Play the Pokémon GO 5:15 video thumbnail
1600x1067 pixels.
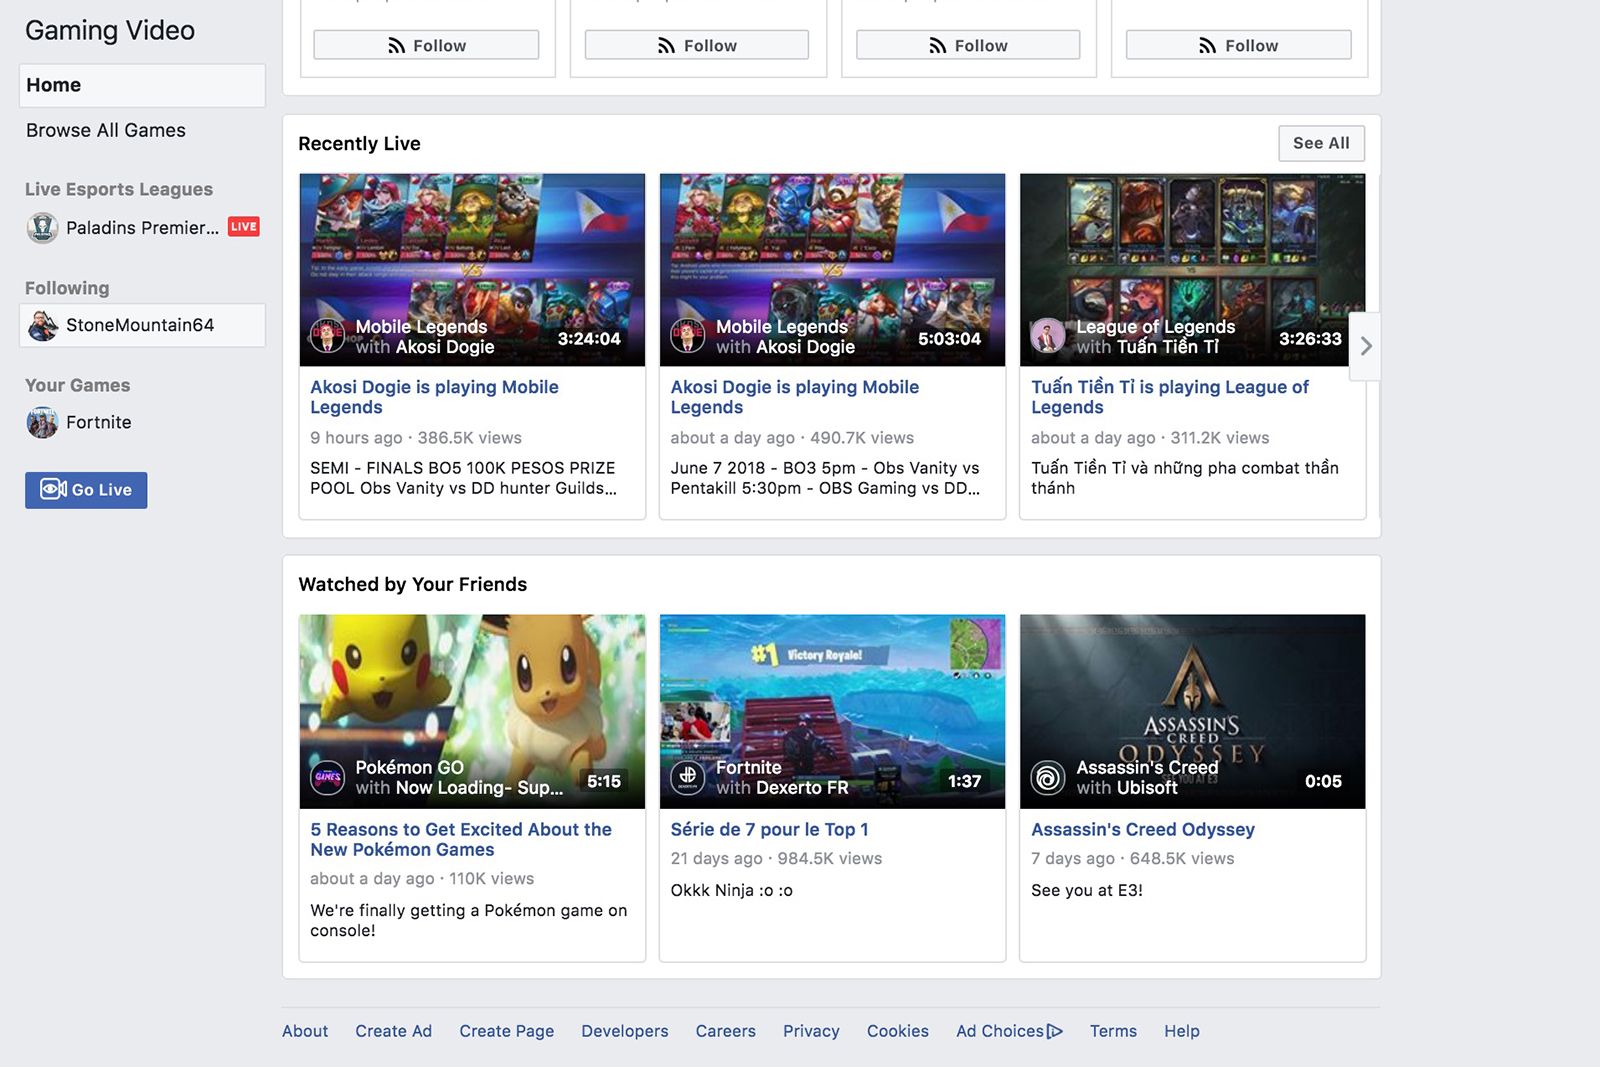click(472, 711)
